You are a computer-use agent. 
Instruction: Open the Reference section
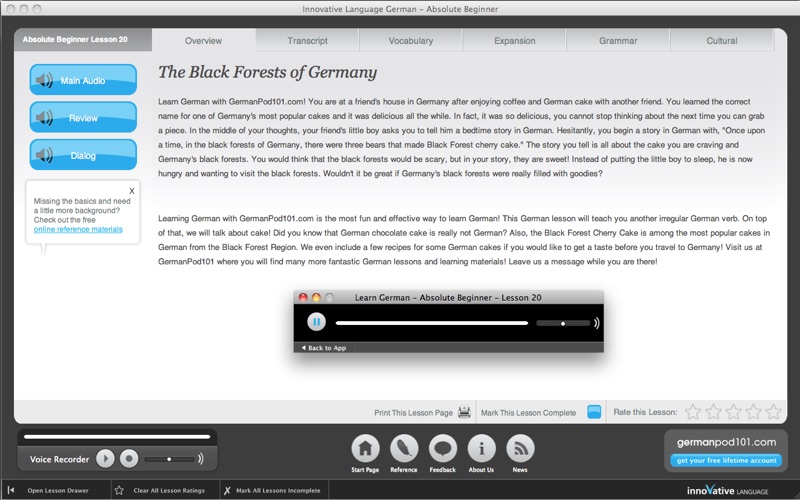(404, 448)
